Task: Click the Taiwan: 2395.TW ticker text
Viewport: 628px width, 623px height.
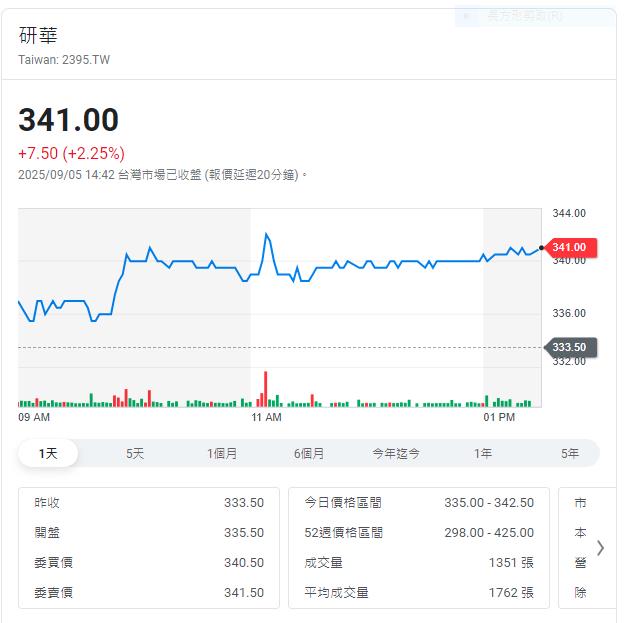Action: coord(64,60)
